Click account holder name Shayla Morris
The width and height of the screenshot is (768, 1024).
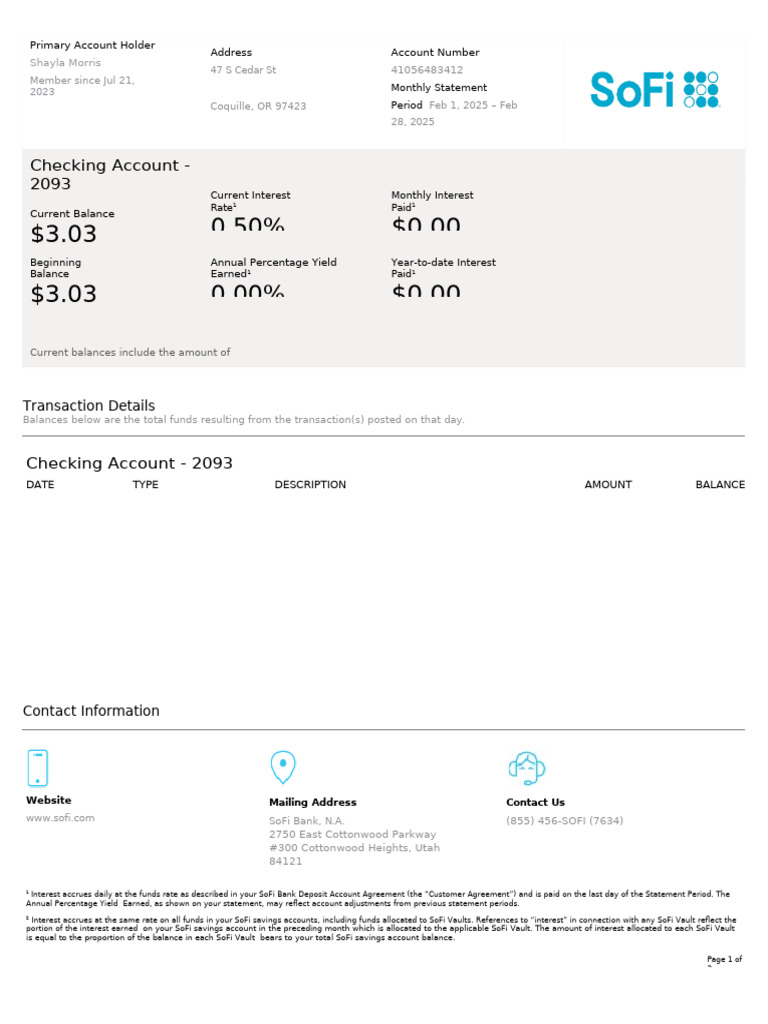(65, 63)
